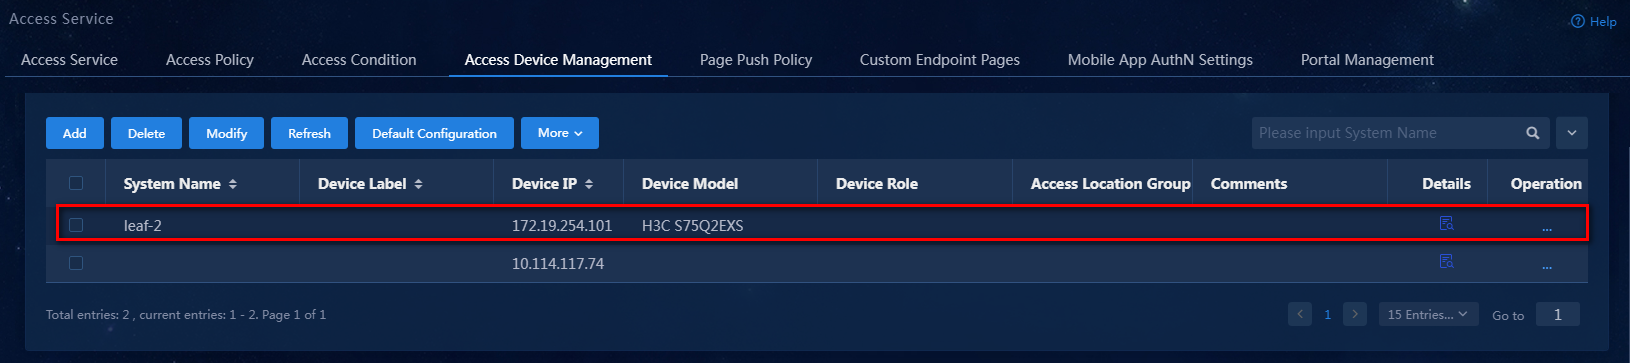Check the leaf-2 row checkbox
This screenshot has height=363, width=1630.
[76, 225]
